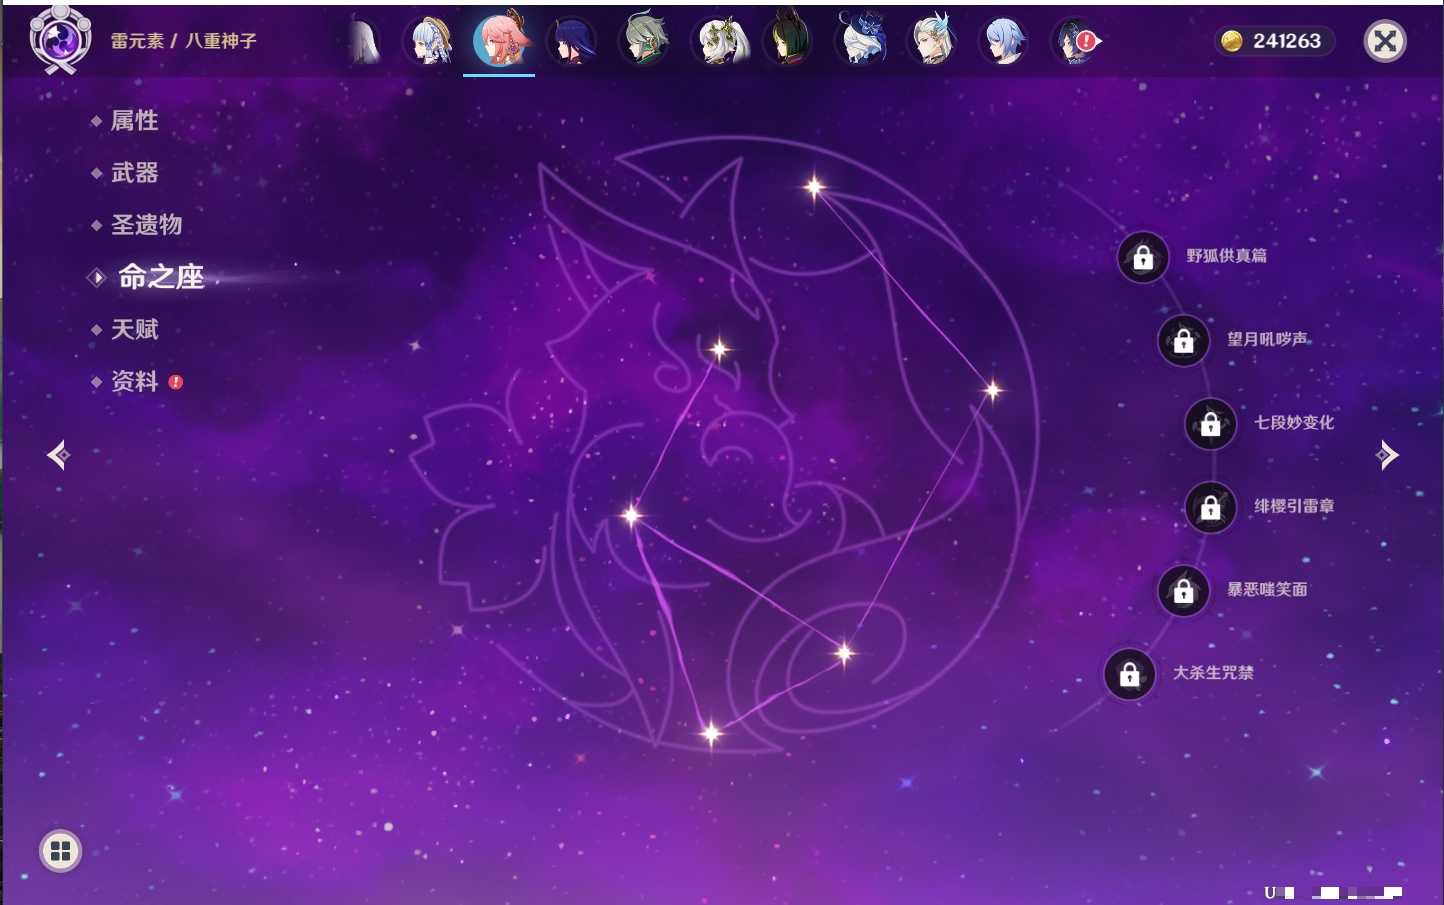Open the locked constellation 野狐供真篇
The height and width of the screenshot is (905, 1444).
[x=1143, y=258]
